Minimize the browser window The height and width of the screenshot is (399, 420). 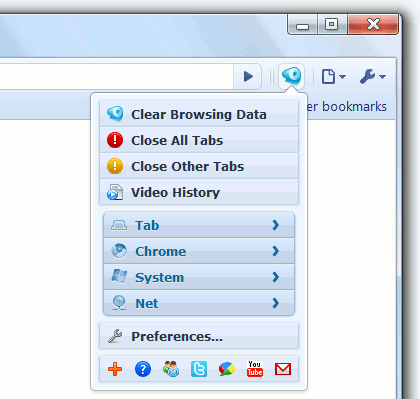[x=303, y=25]
